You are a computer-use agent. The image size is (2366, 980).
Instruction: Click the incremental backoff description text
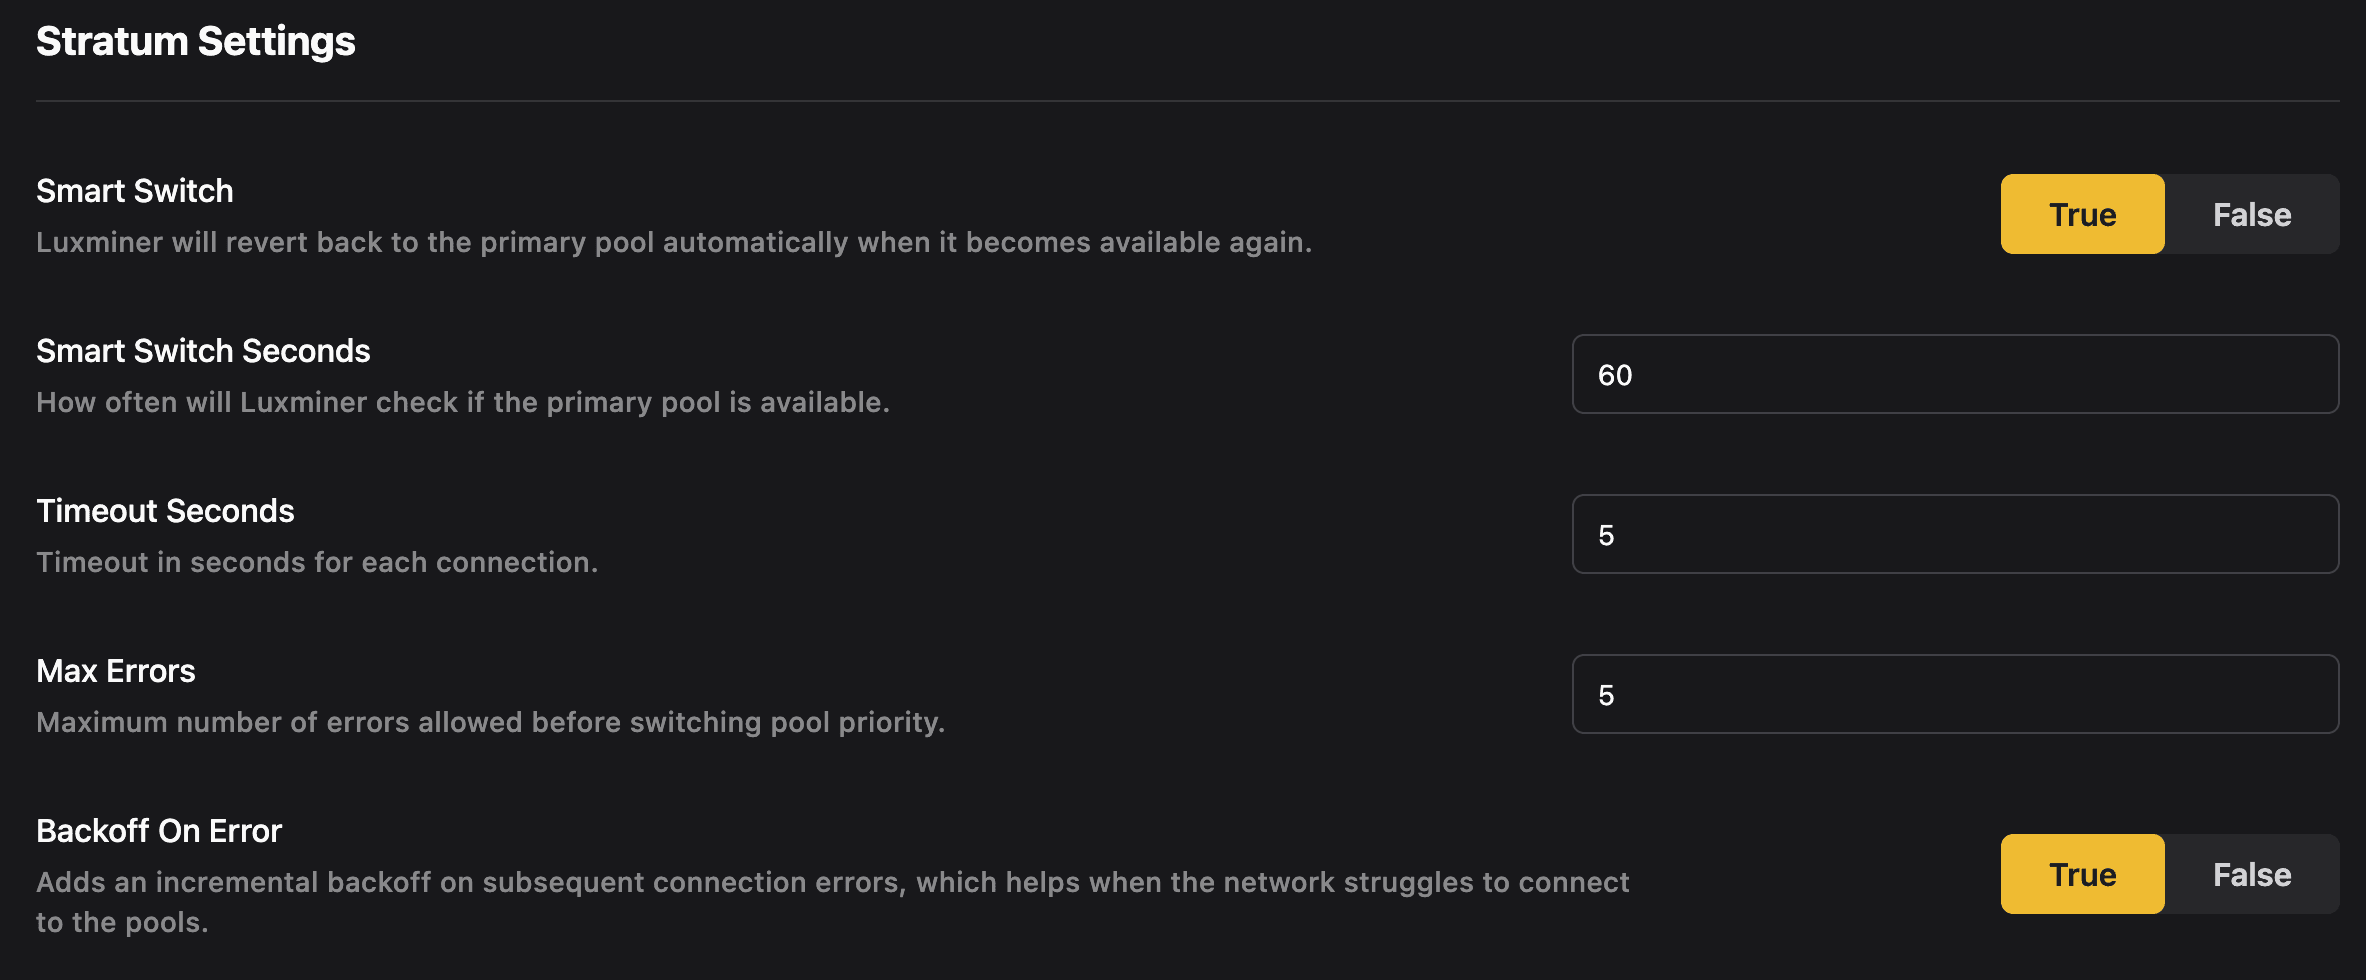(x=832, y=882)
